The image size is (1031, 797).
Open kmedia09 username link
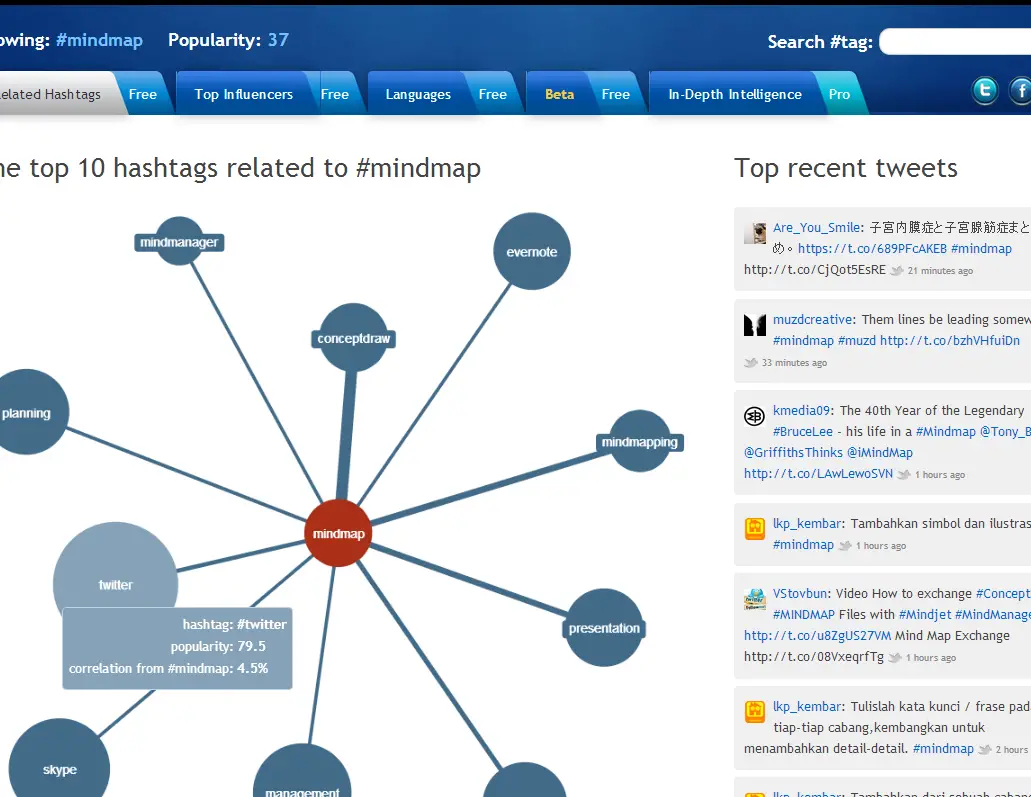(801, 410)
